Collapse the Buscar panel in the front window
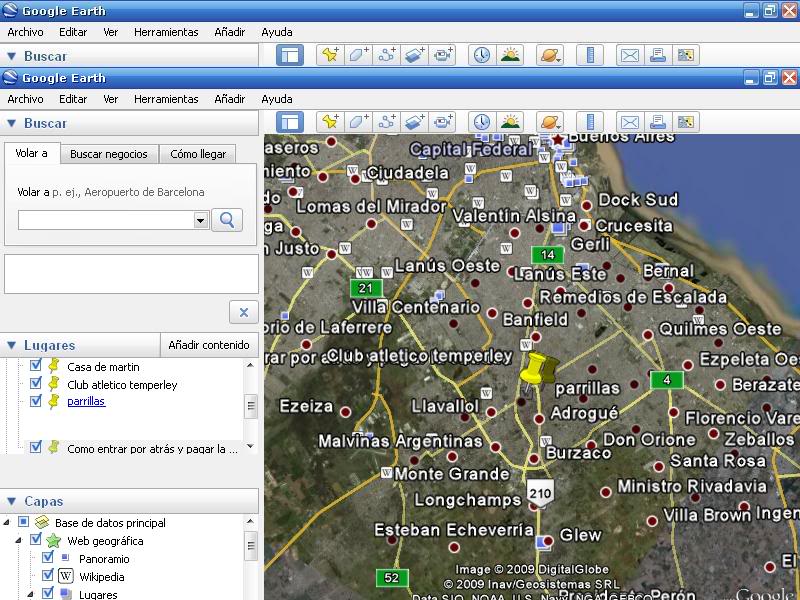800x600 pixels. [x=12, y=123]
